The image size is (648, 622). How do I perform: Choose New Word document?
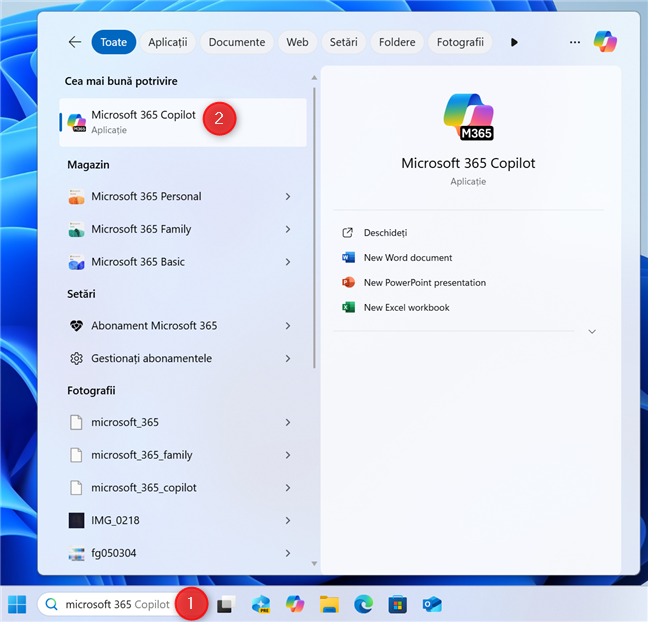click(x=397, y=257)
